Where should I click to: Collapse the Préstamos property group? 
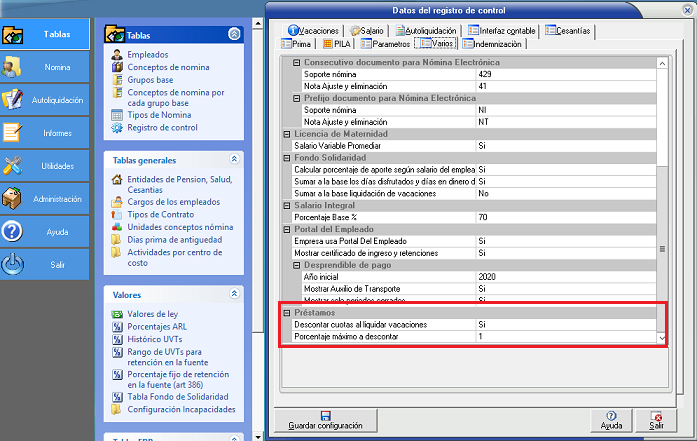click(284, 313)
